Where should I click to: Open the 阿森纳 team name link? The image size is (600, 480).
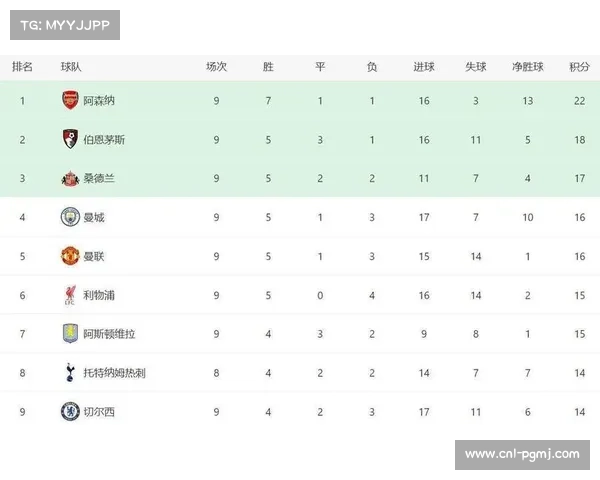(98, 101)
